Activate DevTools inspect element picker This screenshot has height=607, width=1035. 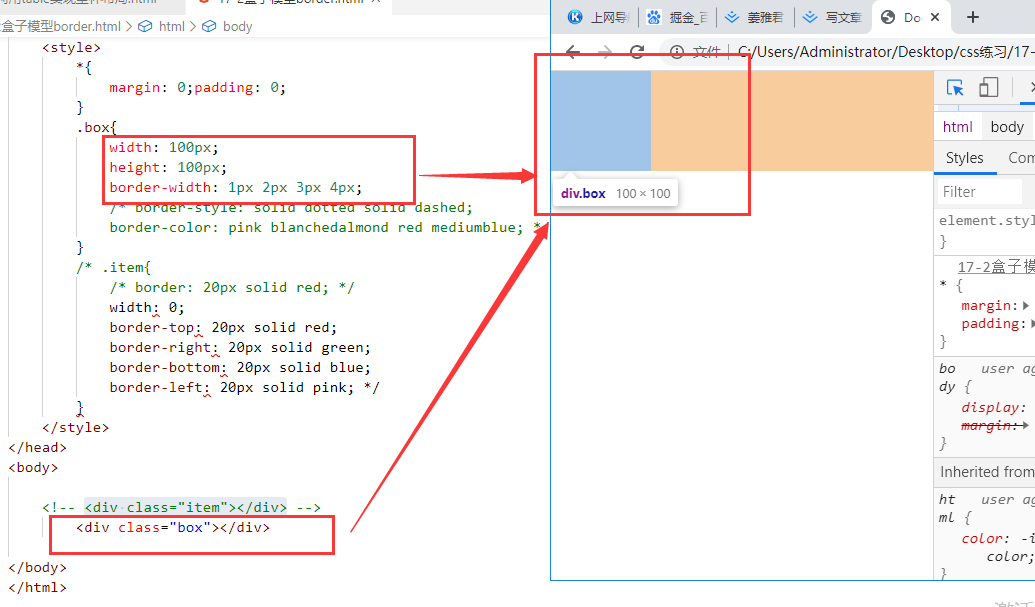954,87
